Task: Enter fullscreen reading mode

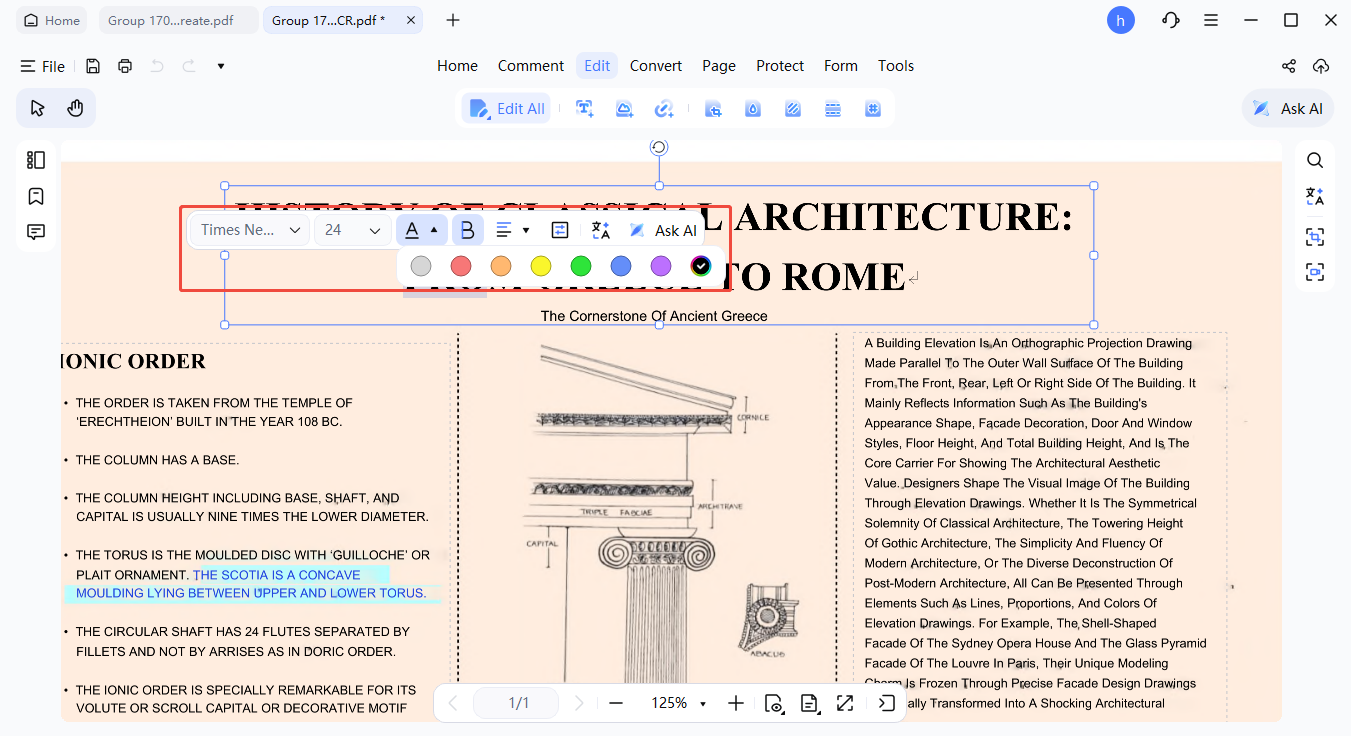Action: coord(845,703)
